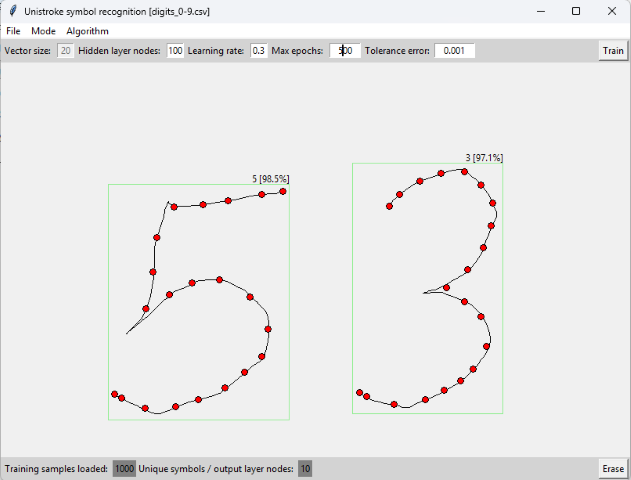
Task: Click the Training samples loaded value 1000
Action: [124, 469]
